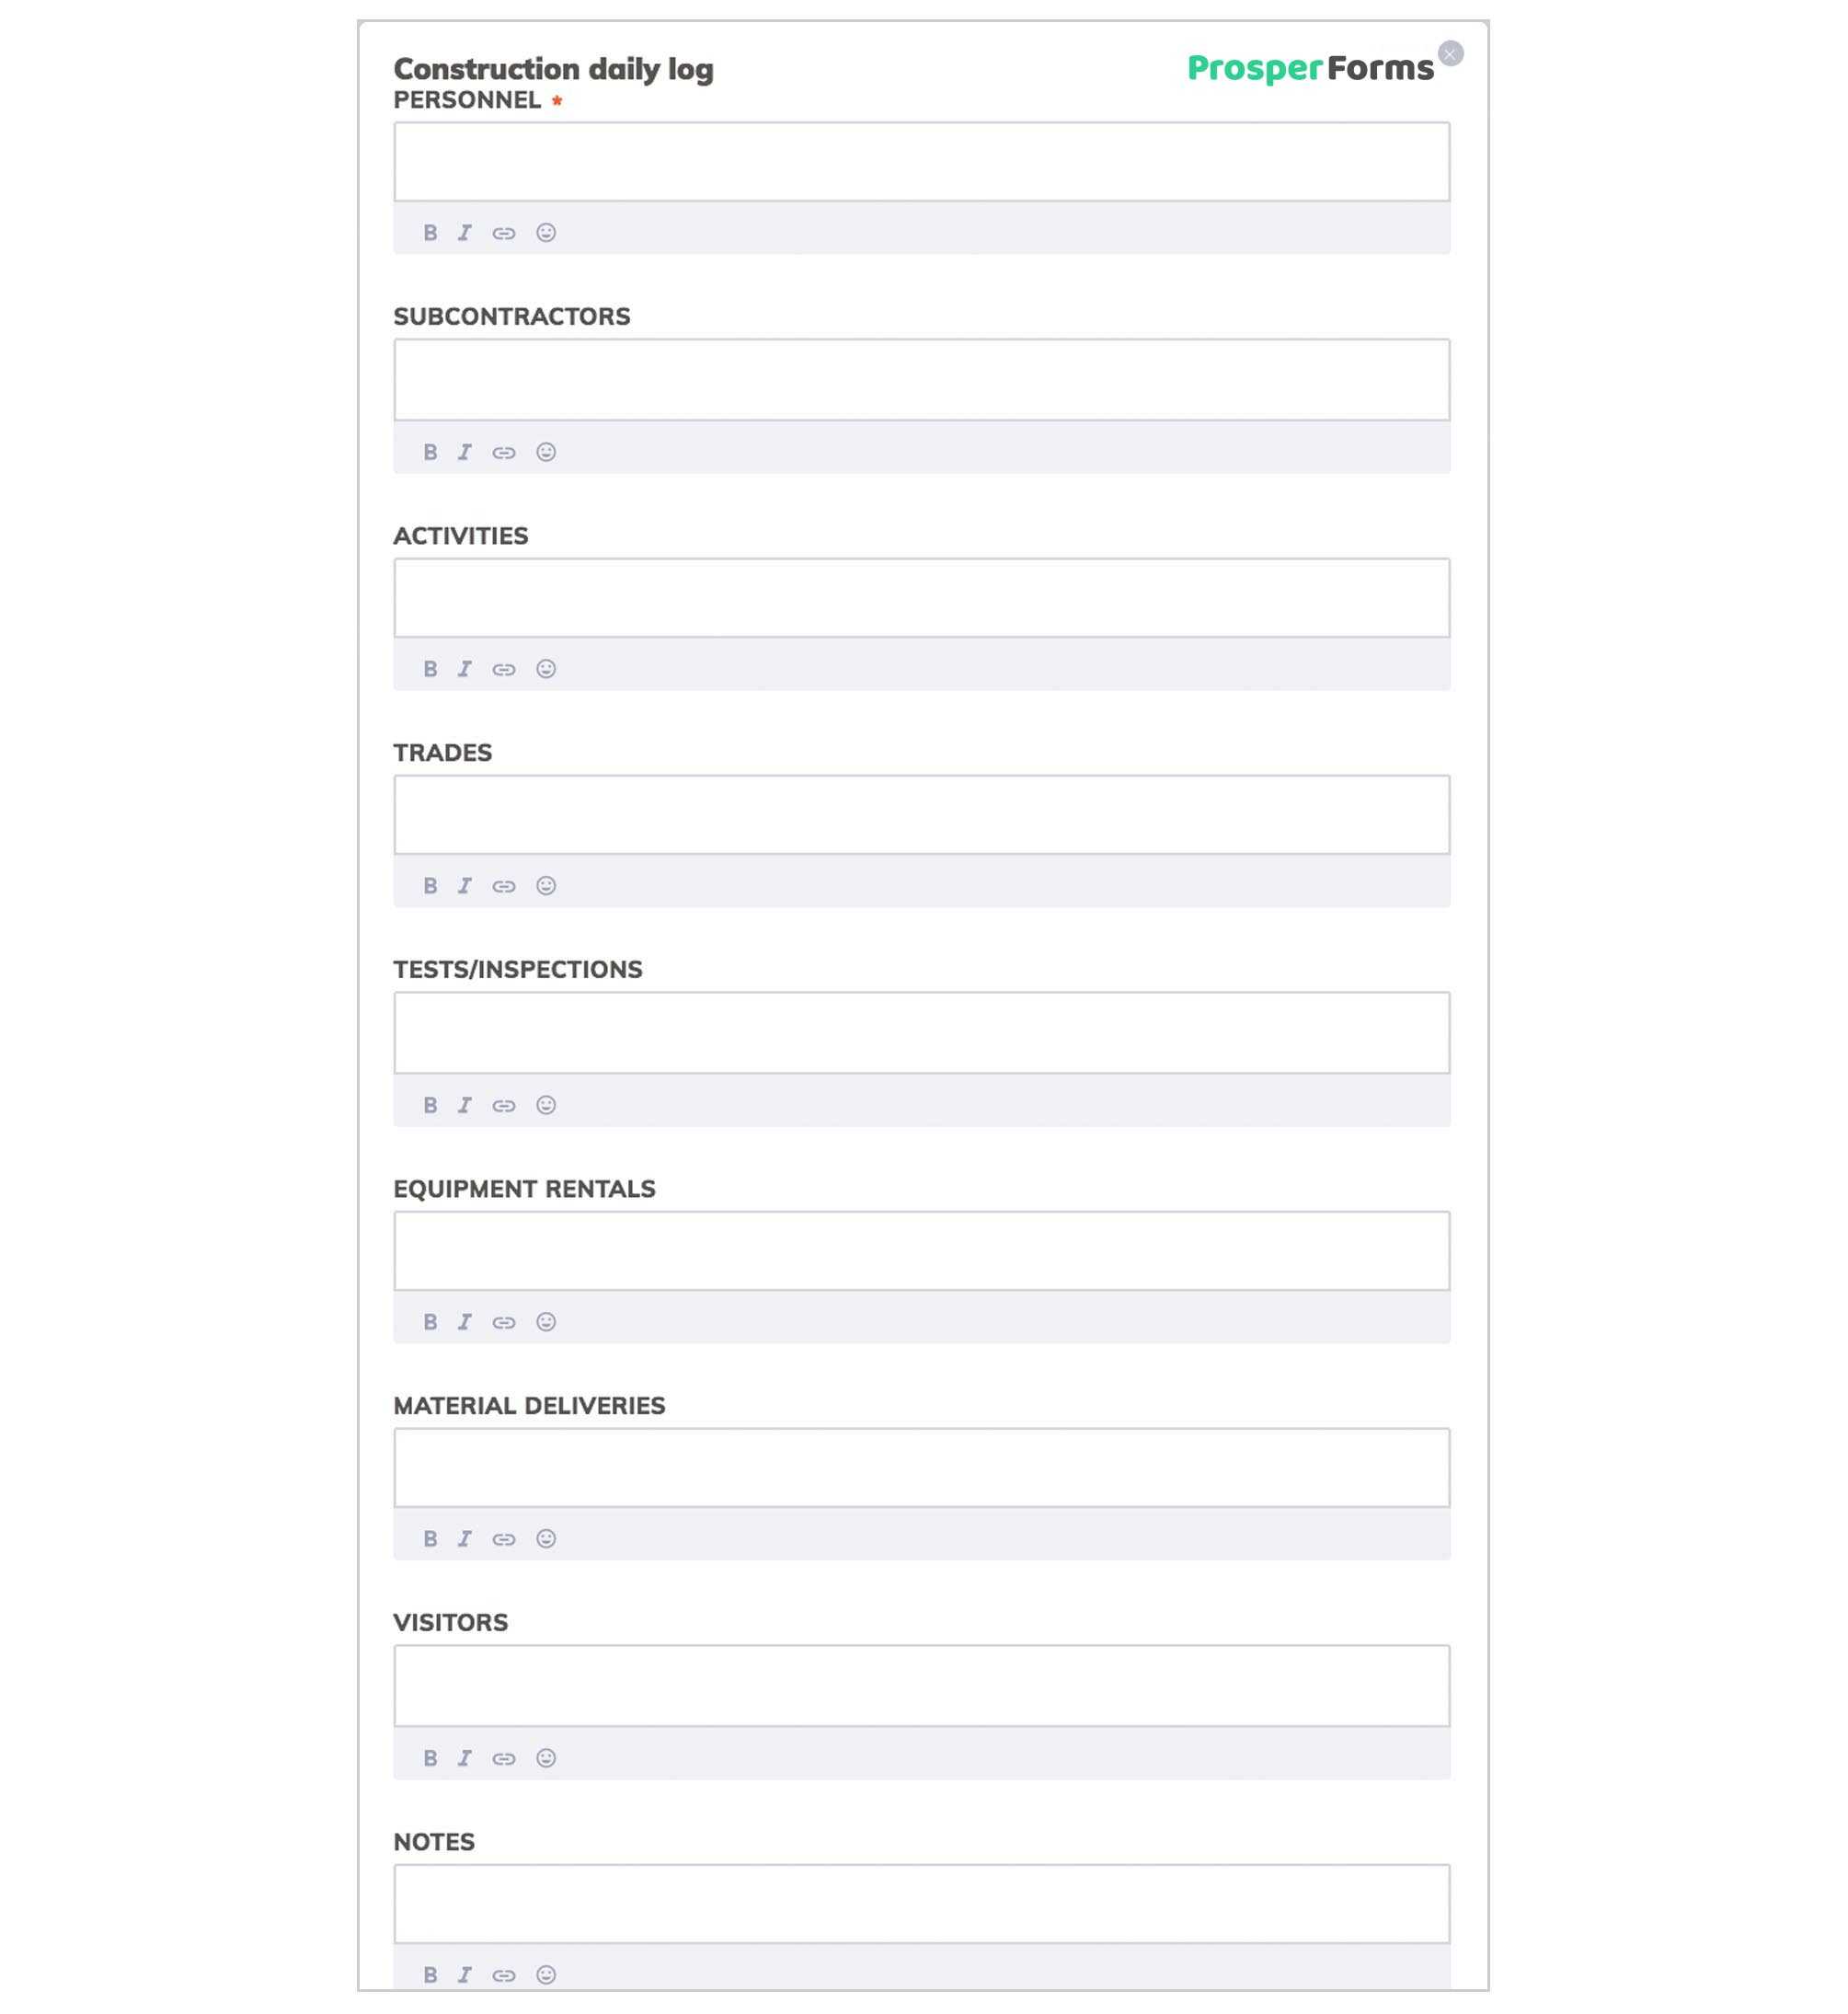The image size is (1848, 2014).
Task: Click the Italic icon in SUBCONTRACTORS field
Action: click(465, 451)
